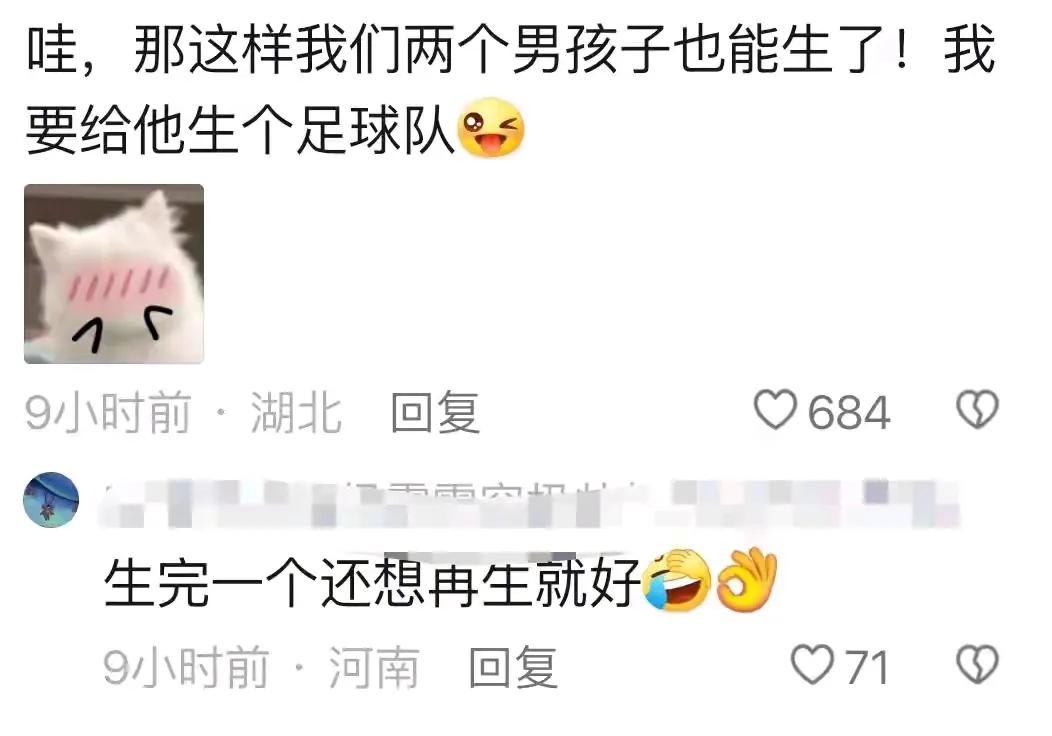The image size is (1052, 736).
Task: Click the 河南 location label
Action: coord(374,667)
